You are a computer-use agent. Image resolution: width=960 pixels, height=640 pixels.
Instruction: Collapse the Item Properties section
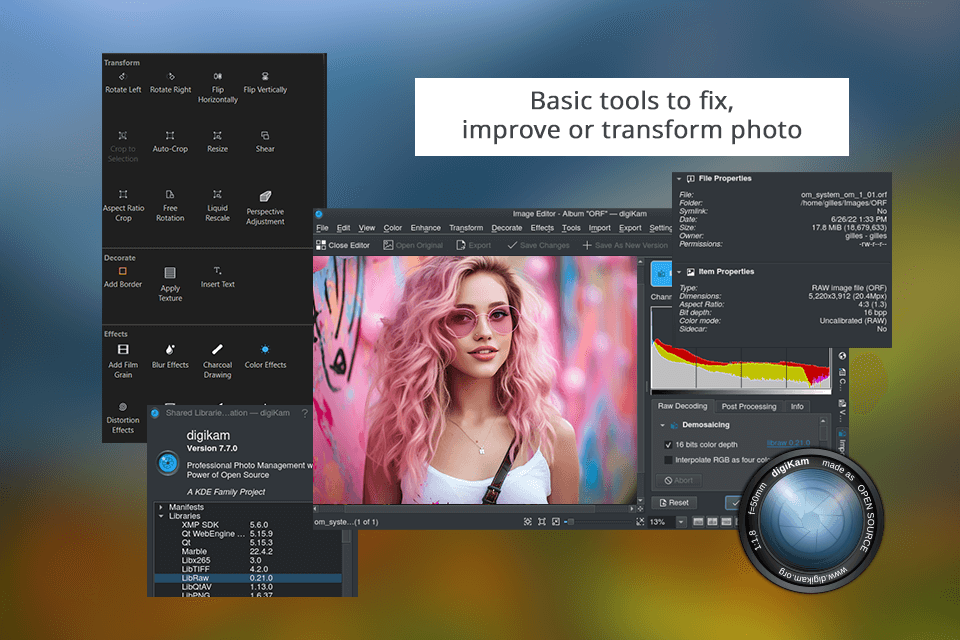(679, 272)
